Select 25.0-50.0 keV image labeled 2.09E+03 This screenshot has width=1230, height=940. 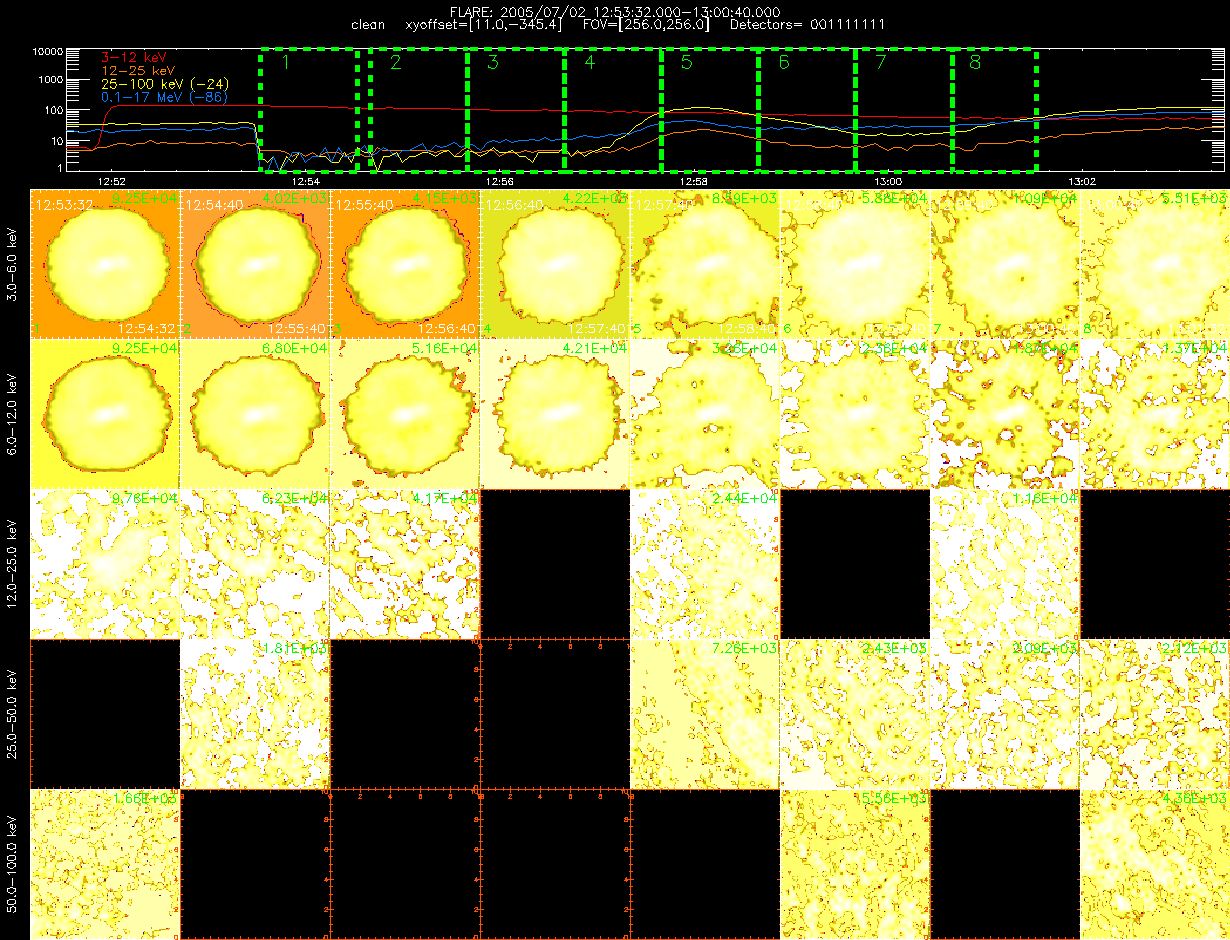(x=1005, y=713)
